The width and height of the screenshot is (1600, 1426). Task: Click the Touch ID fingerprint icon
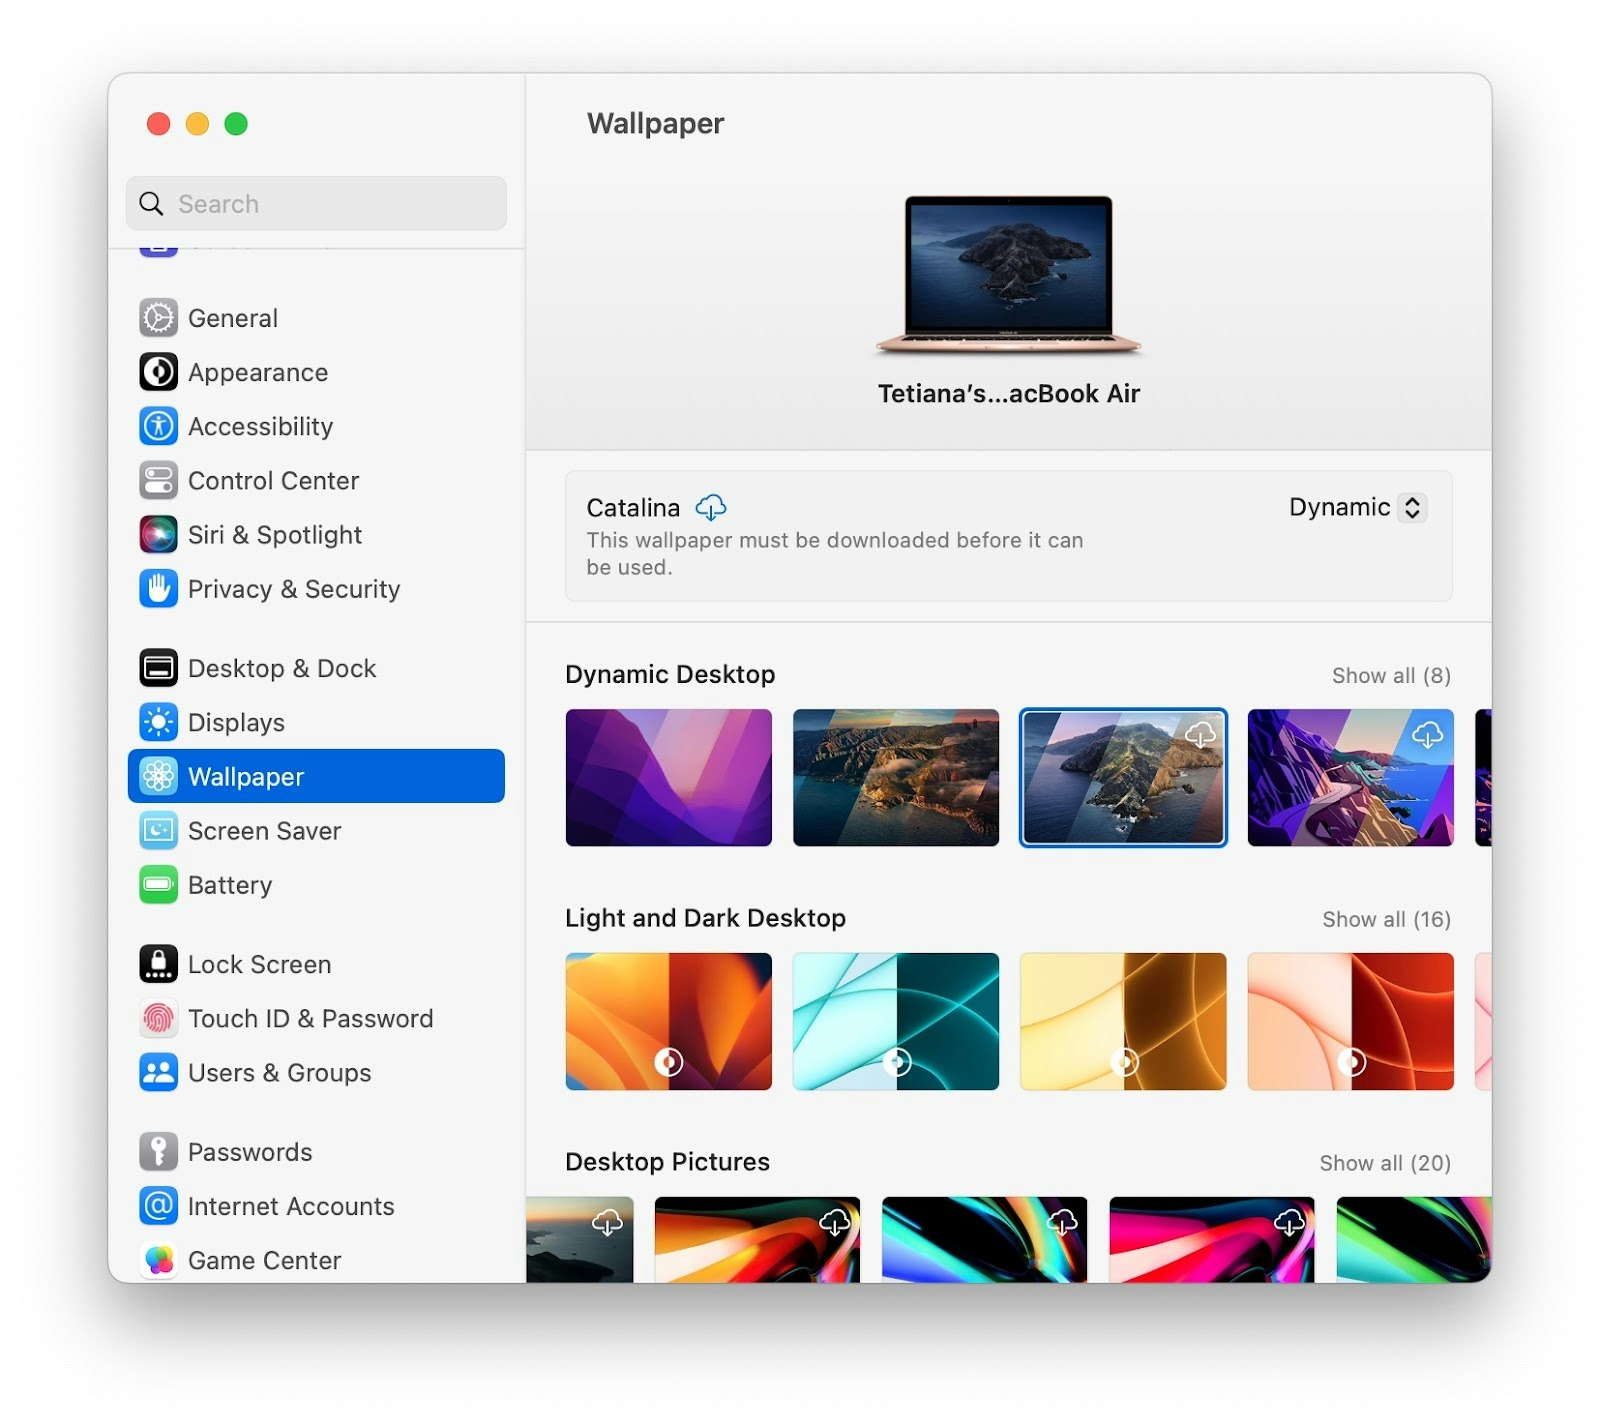coord(158,1018)
